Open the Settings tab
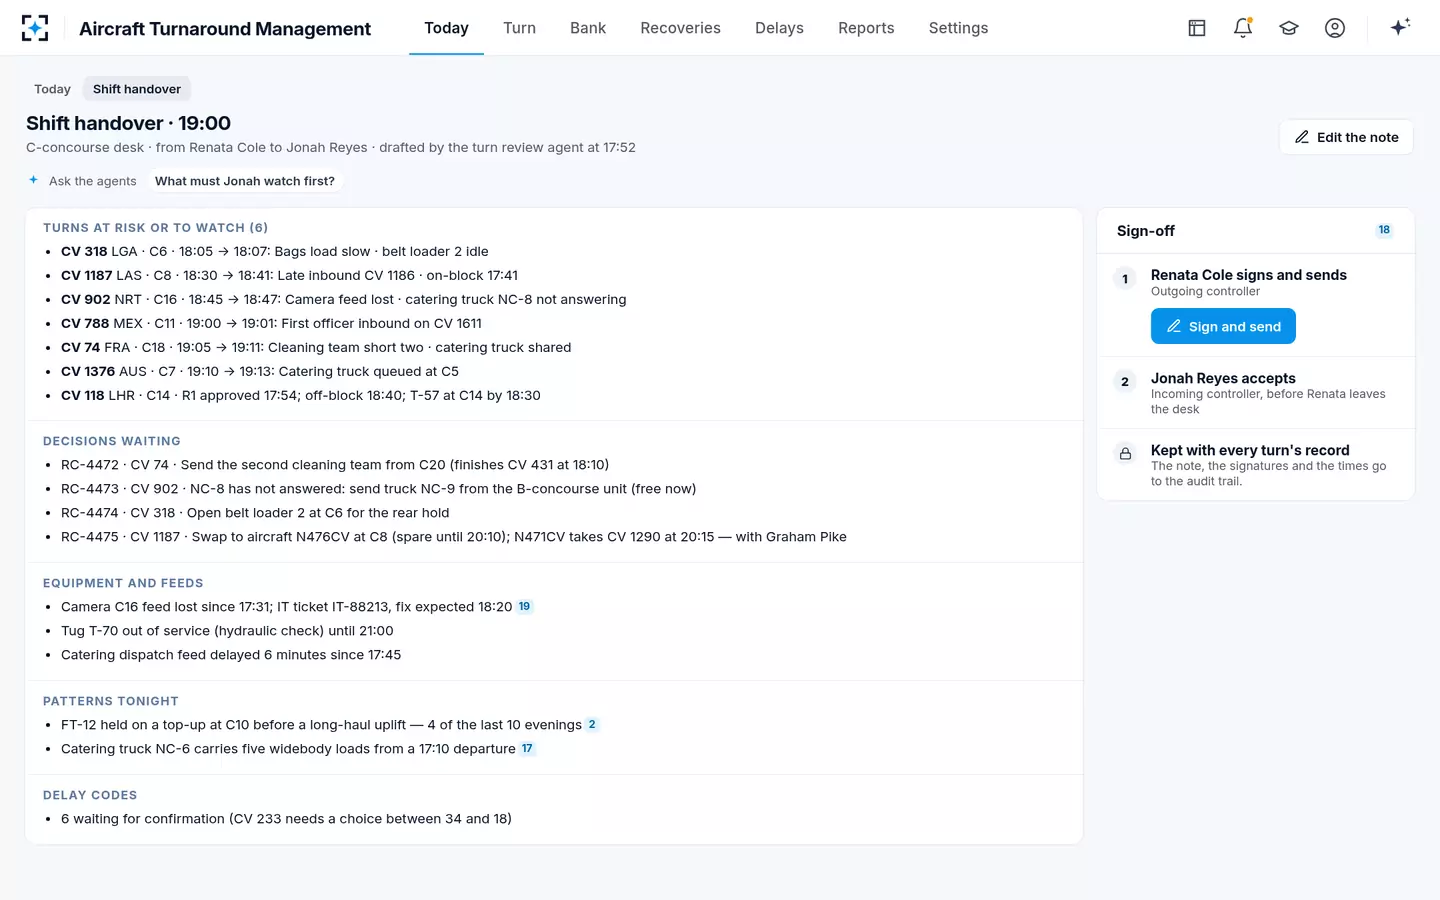The width and height of the screenshot is (1440, 900). 958,28
